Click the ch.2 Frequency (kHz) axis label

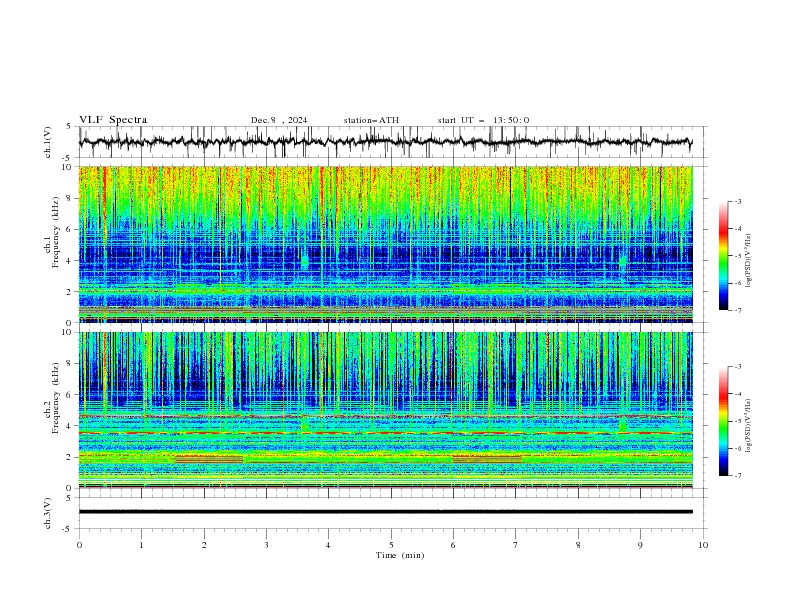tap(51, 397)
